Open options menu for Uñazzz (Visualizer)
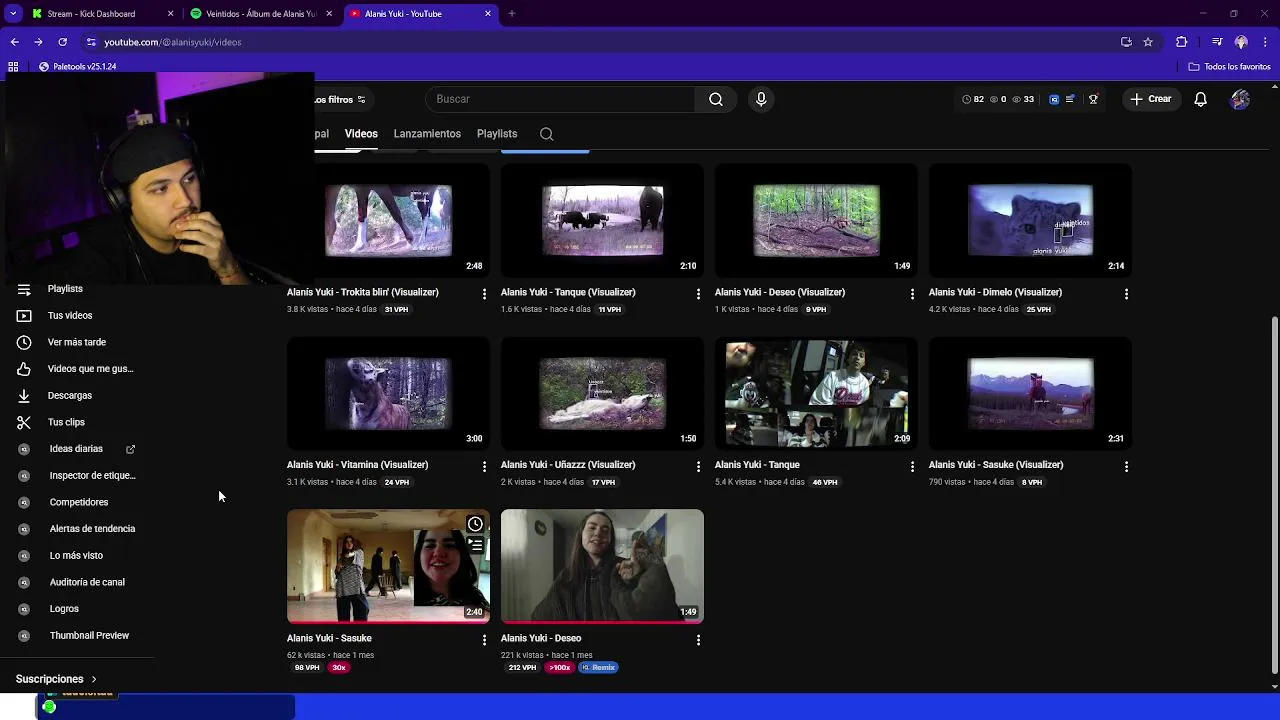The image size is (1280, 720). [698, 466]
